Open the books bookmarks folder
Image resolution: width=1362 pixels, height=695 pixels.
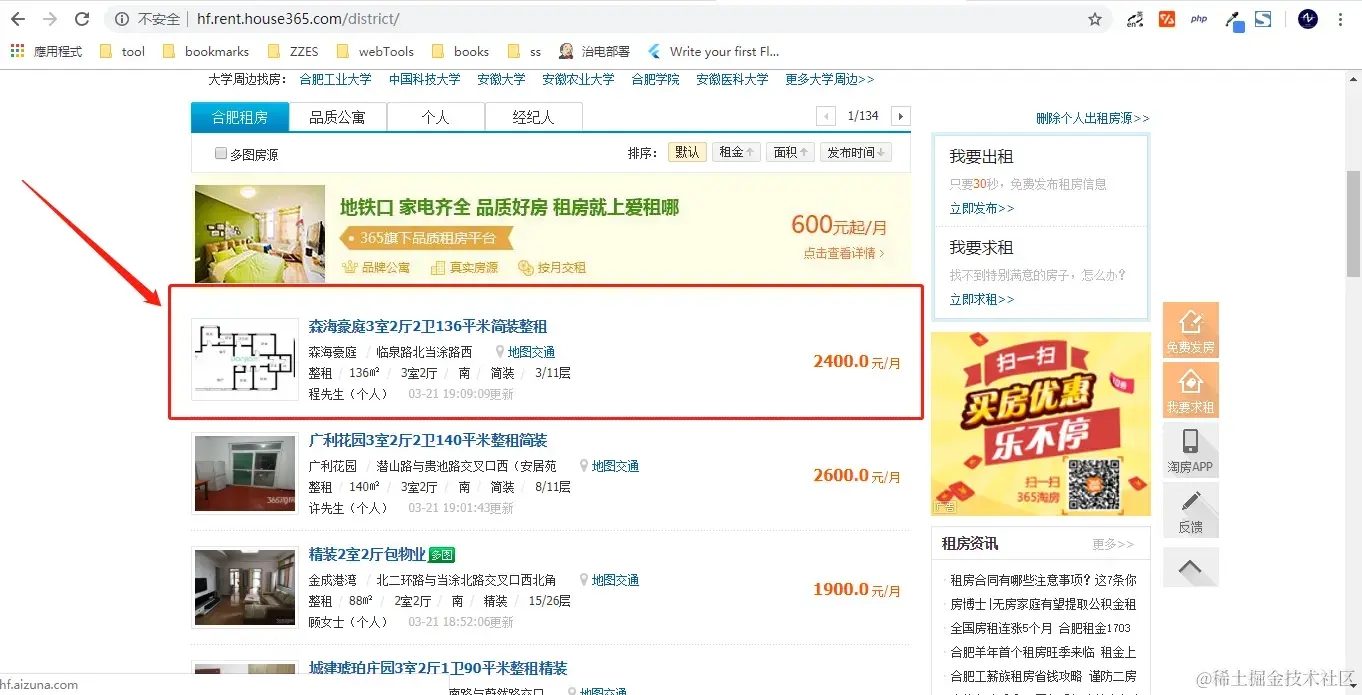point(460,51)
